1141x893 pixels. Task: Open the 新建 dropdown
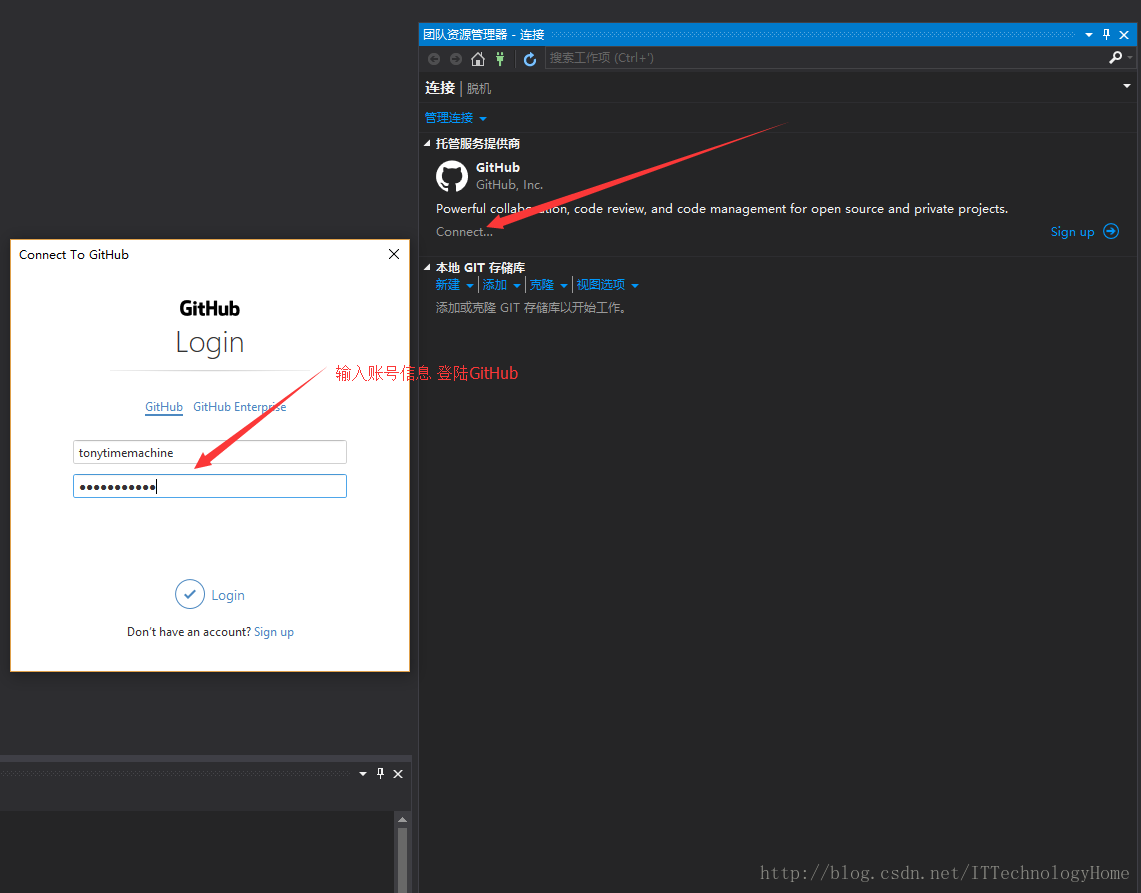[454, 285]
